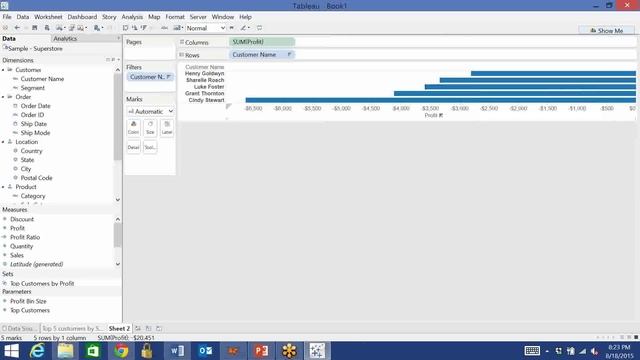Open the Size marks card

point(150,128)
